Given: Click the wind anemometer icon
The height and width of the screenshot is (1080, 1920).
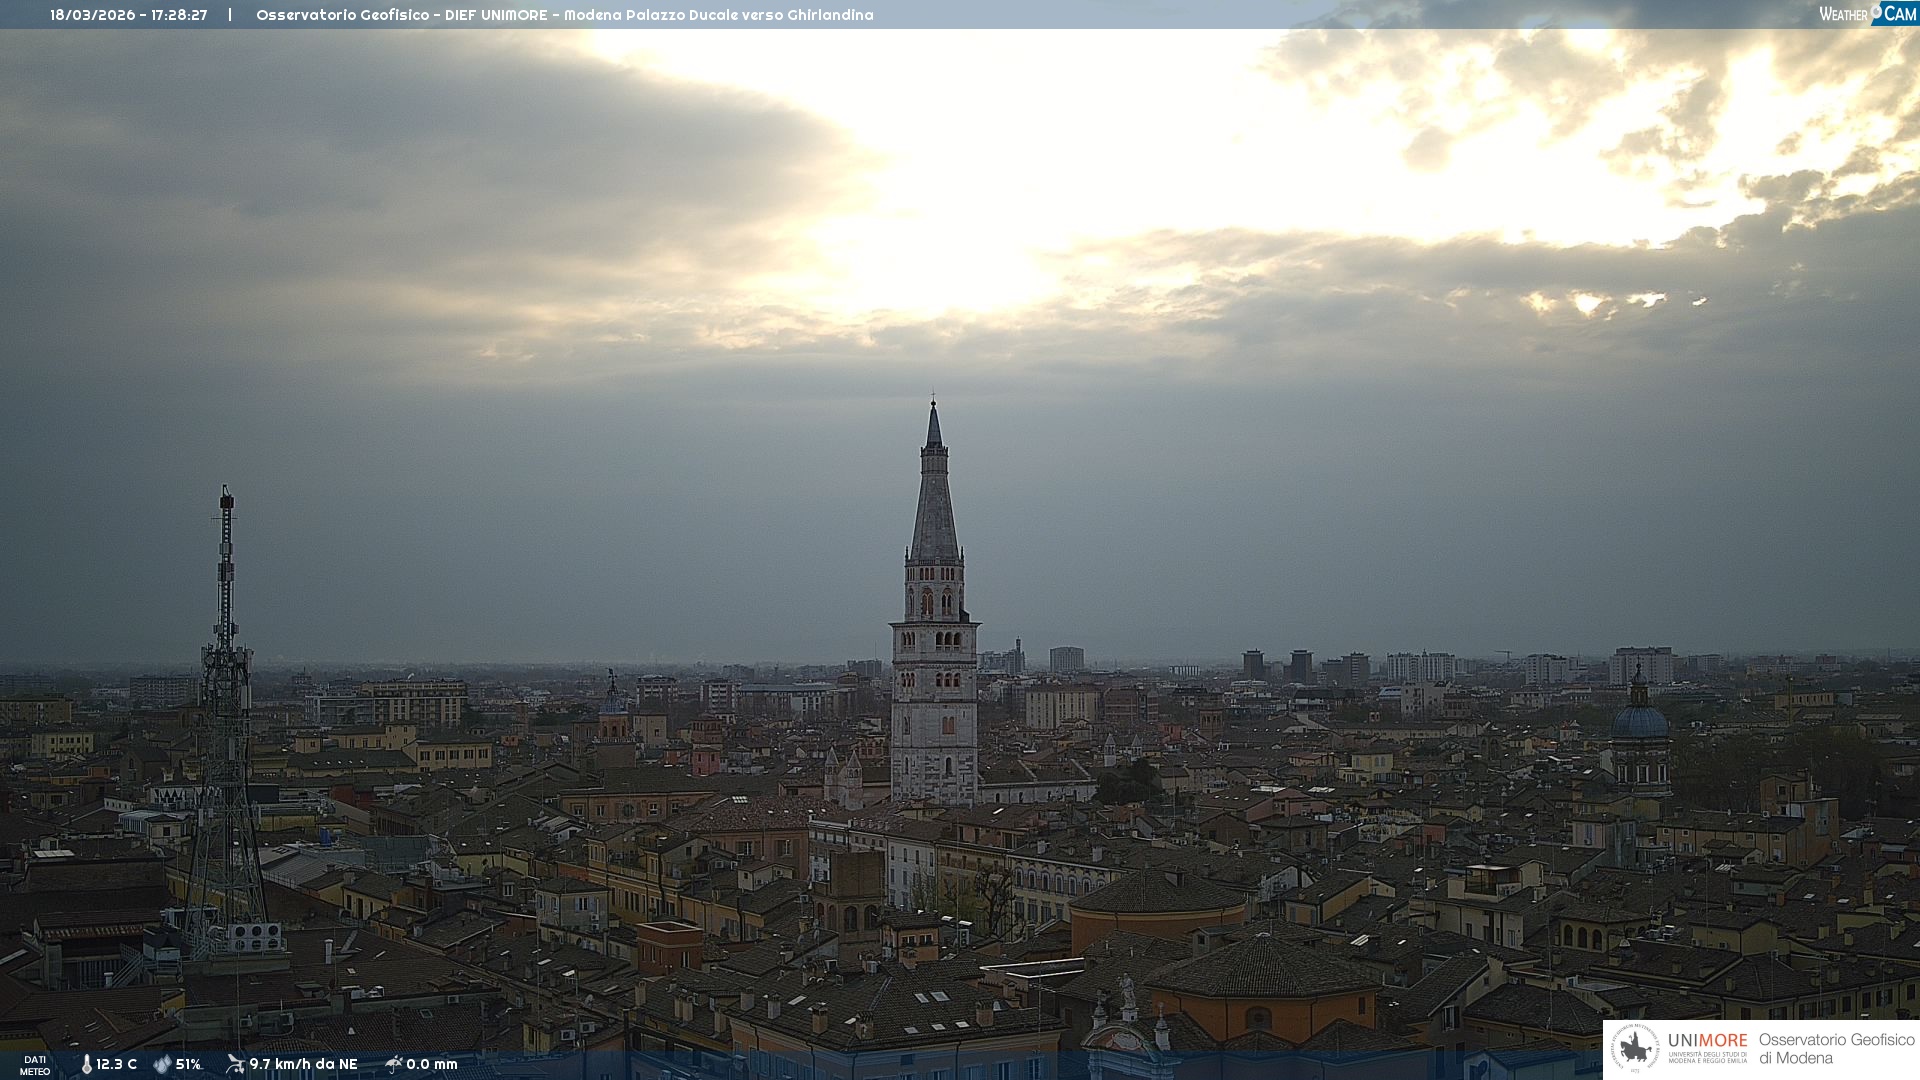Looking at the screenshot, I should pyautogui.click(x=235, y=1064).
